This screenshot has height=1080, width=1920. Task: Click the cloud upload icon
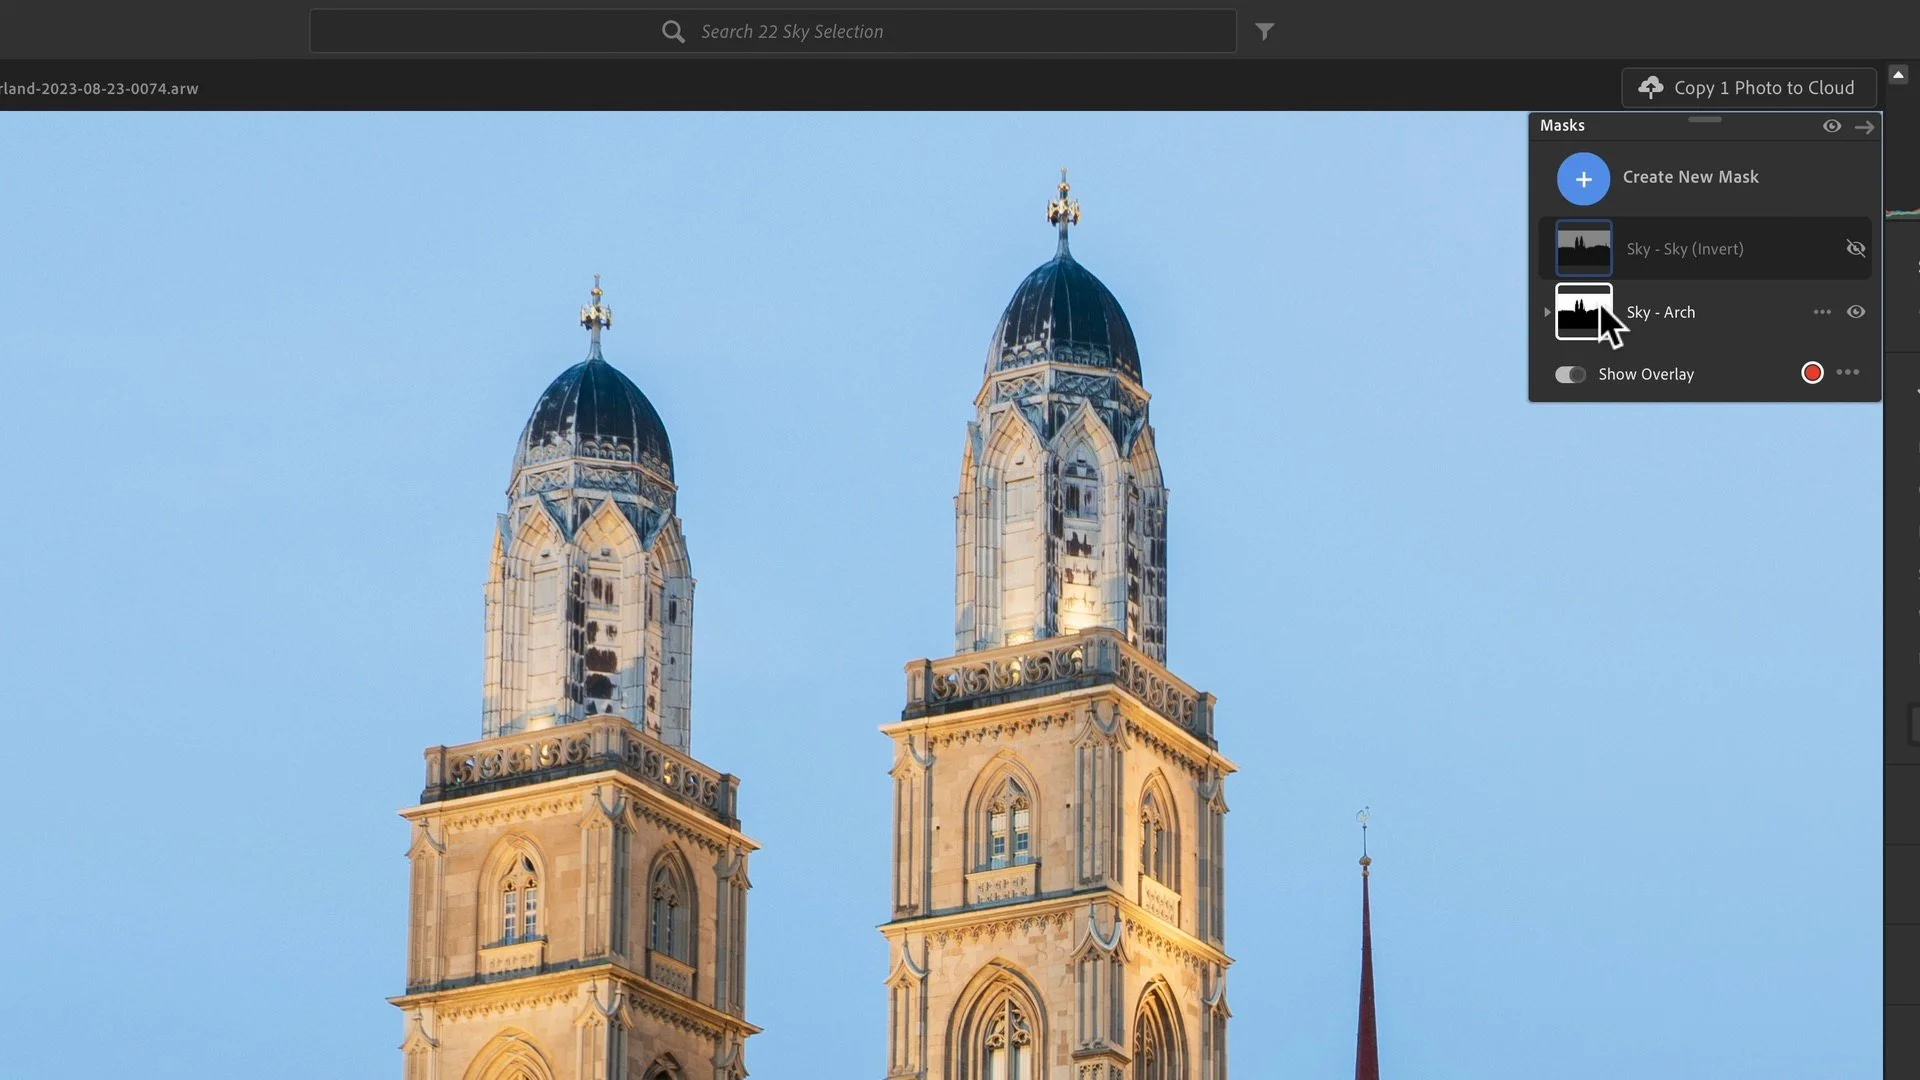(x=1651, y=88)
